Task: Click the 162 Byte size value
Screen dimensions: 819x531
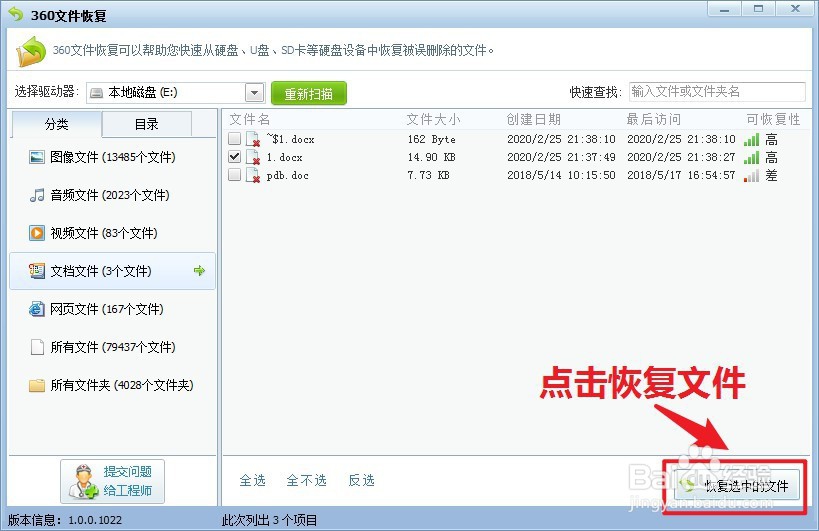Action: [x=431, y=139]
